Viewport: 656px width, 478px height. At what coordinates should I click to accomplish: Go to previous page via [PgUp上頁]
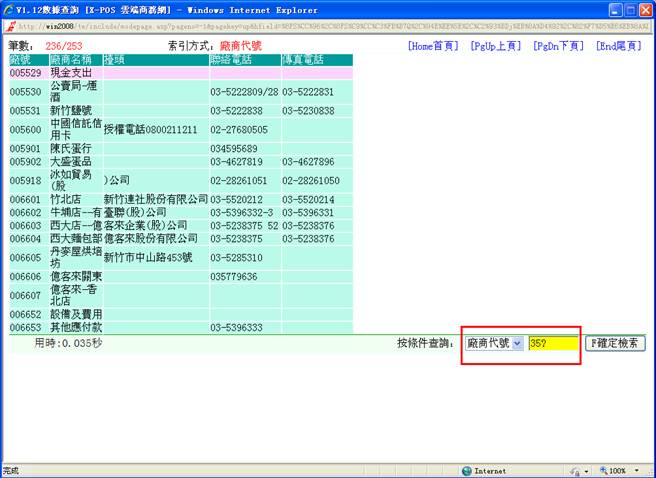point(496,46)
